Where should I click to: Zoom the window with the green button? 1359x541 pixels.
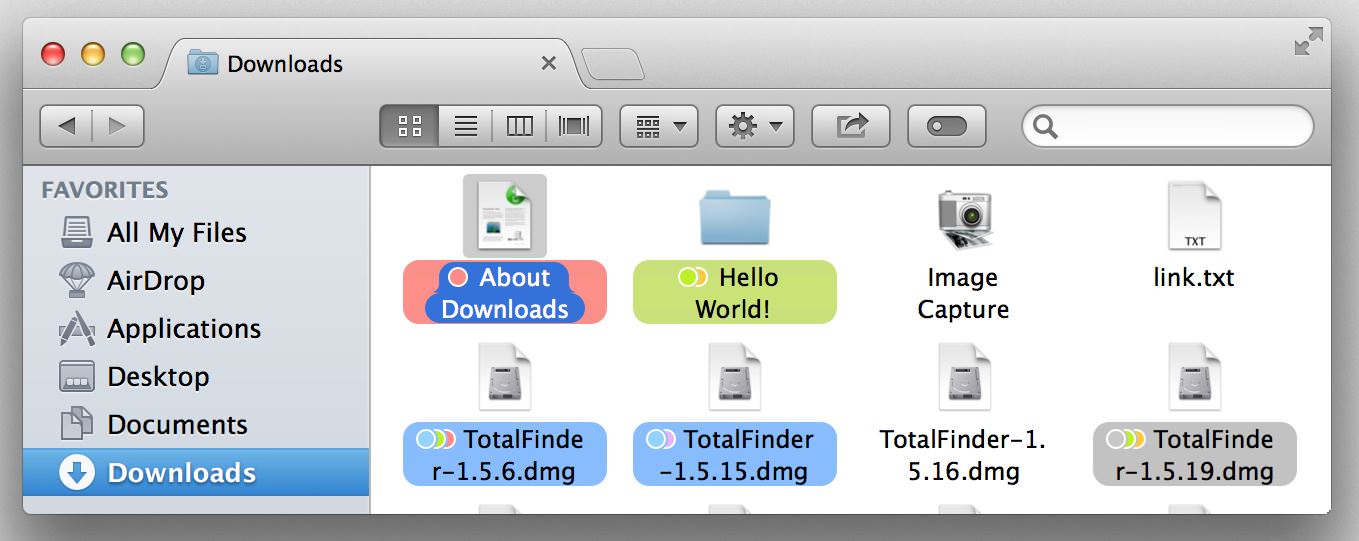pyautogui.click(x=133, y=54)
